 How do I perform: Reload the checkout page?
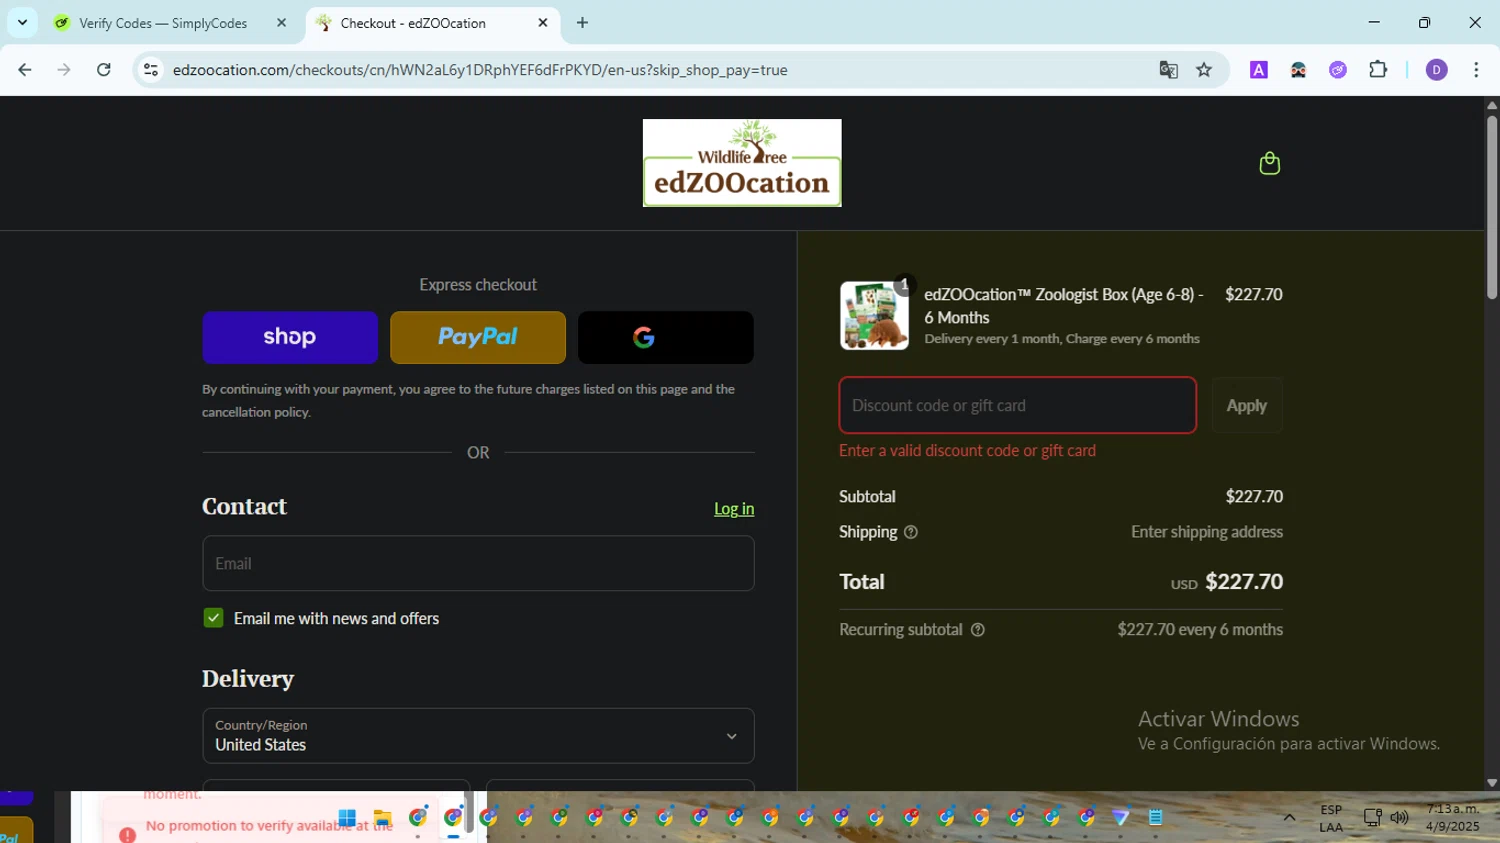tap(104, 70)
